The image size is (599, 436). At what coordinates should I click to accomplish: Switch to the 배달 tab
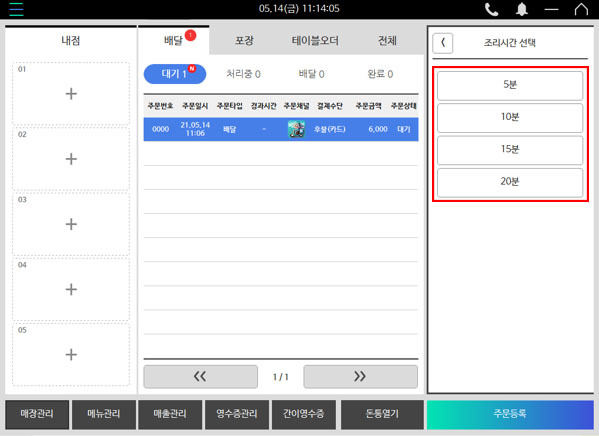click(173, 41)
